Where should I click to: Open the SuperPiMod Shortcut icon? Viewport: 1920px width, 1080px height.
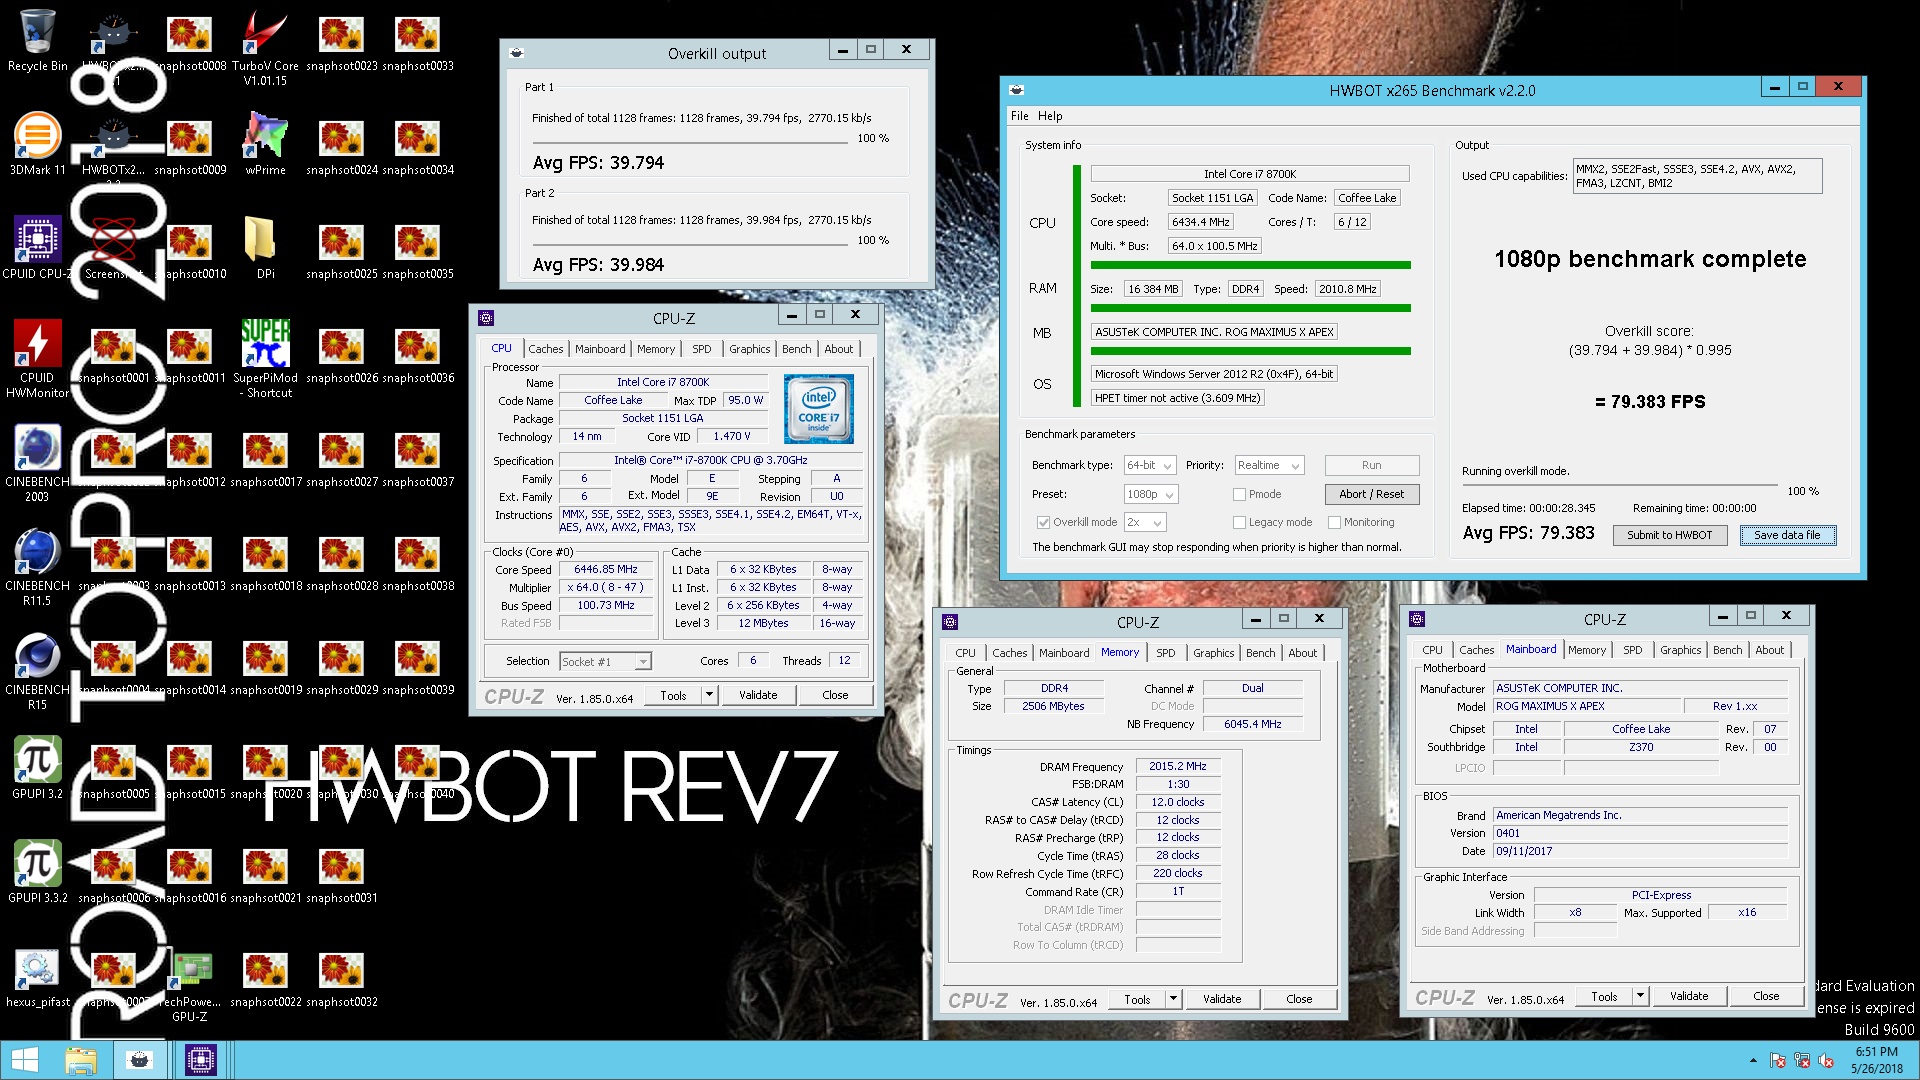pos(265,358)
